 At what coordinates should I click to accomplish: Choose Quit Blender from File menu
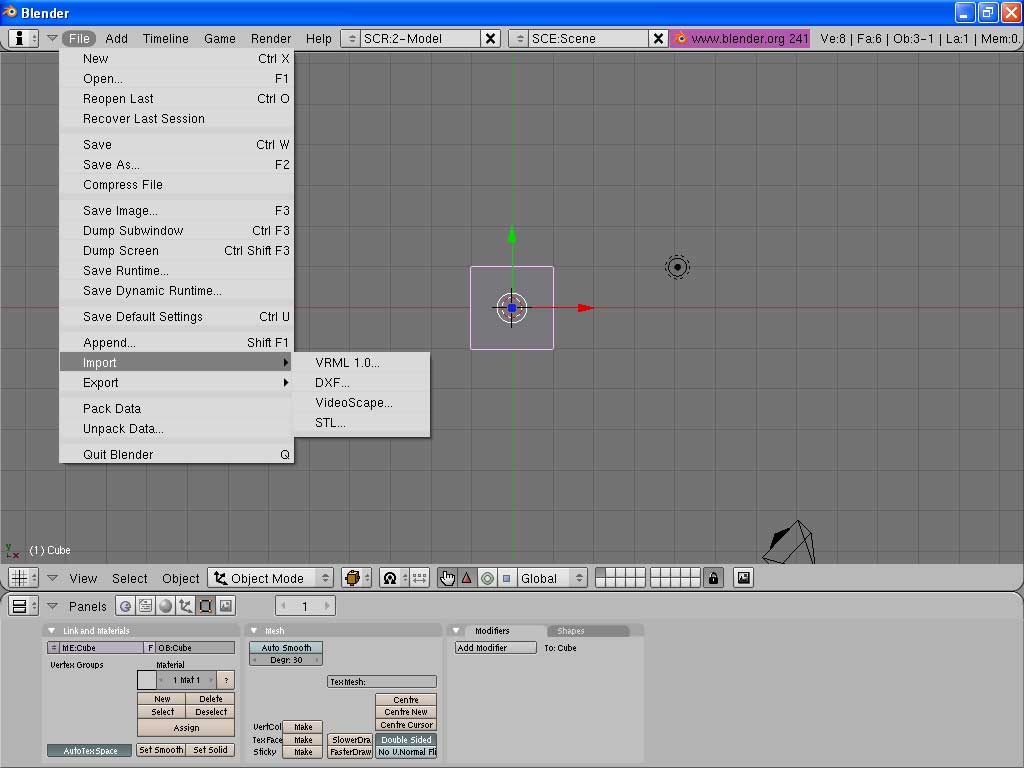pos(176,455)
